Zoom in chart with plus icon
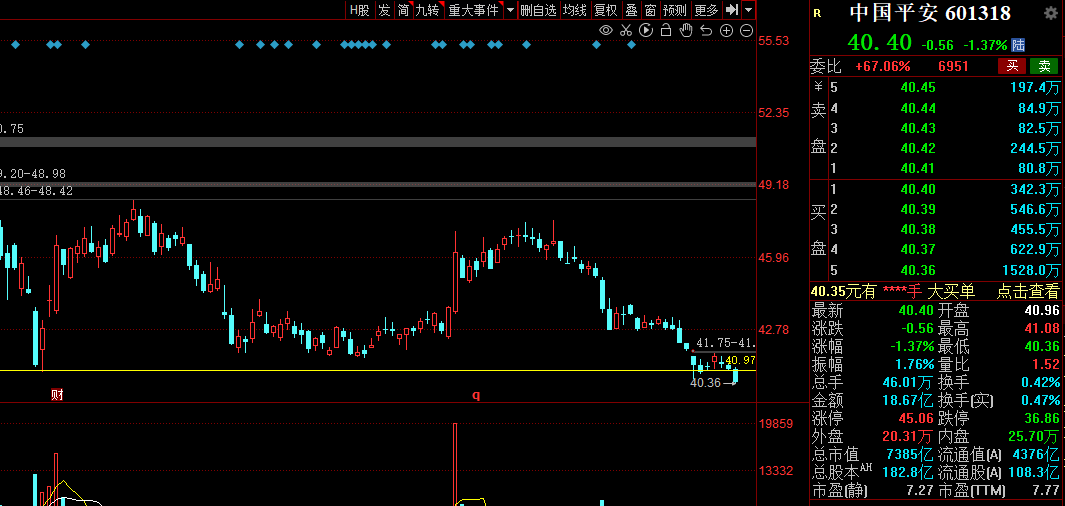This screenshot has width=1065, height=506. click(x=726, y=30)
